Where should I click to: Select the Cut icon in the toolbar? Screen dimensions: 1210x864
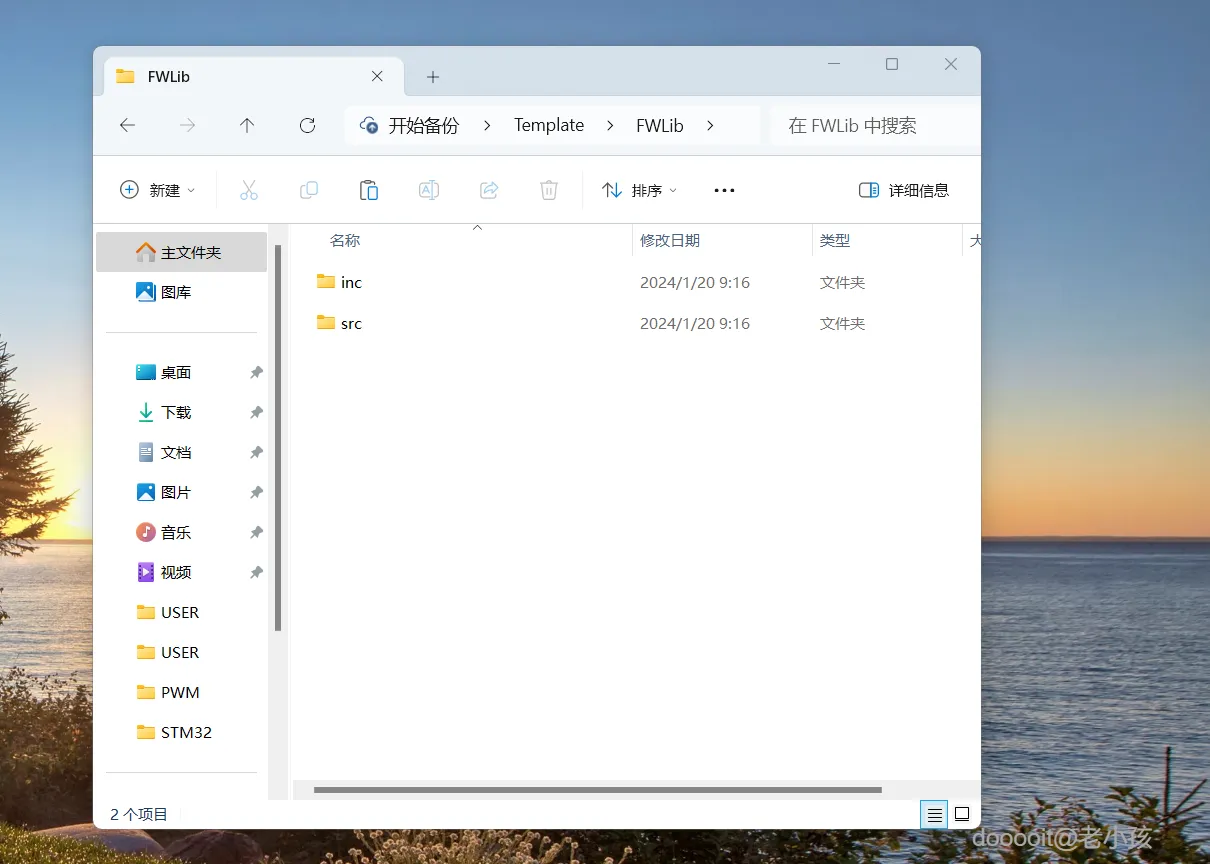point(248,190)
